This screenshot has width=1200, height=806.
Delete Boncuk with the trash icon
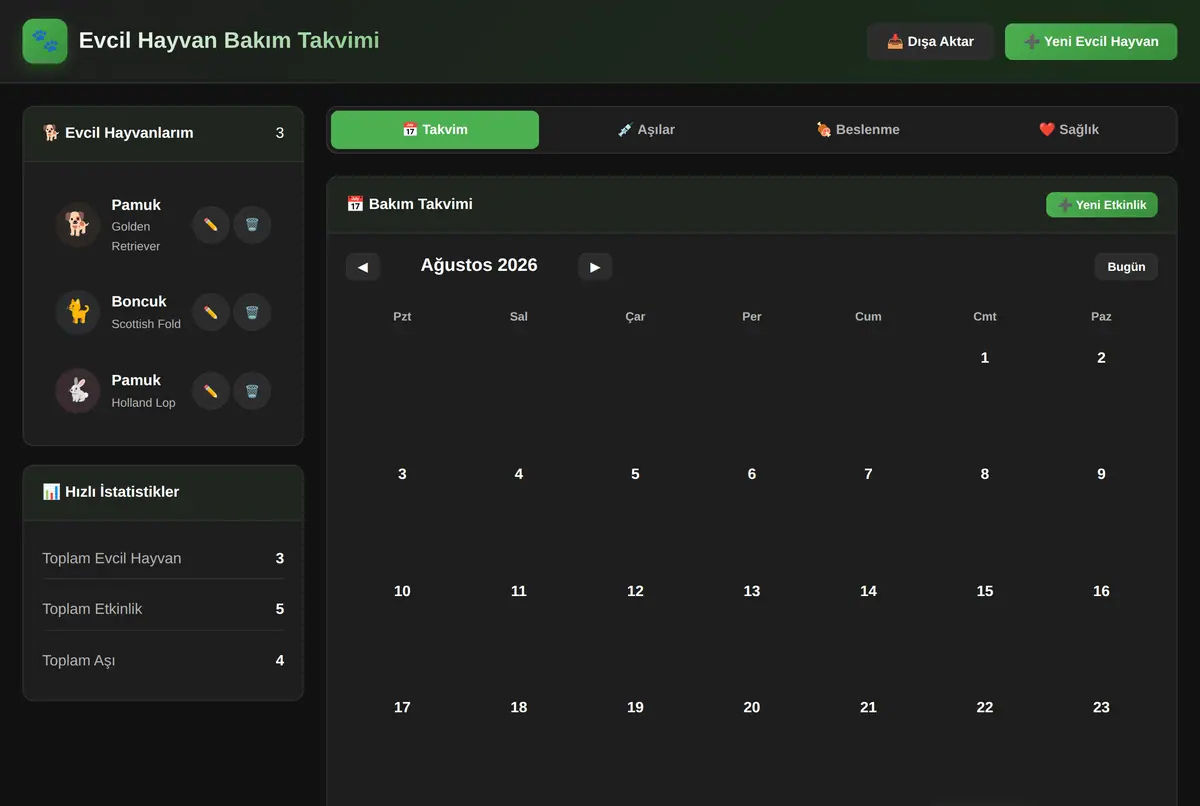click(252, 312)
